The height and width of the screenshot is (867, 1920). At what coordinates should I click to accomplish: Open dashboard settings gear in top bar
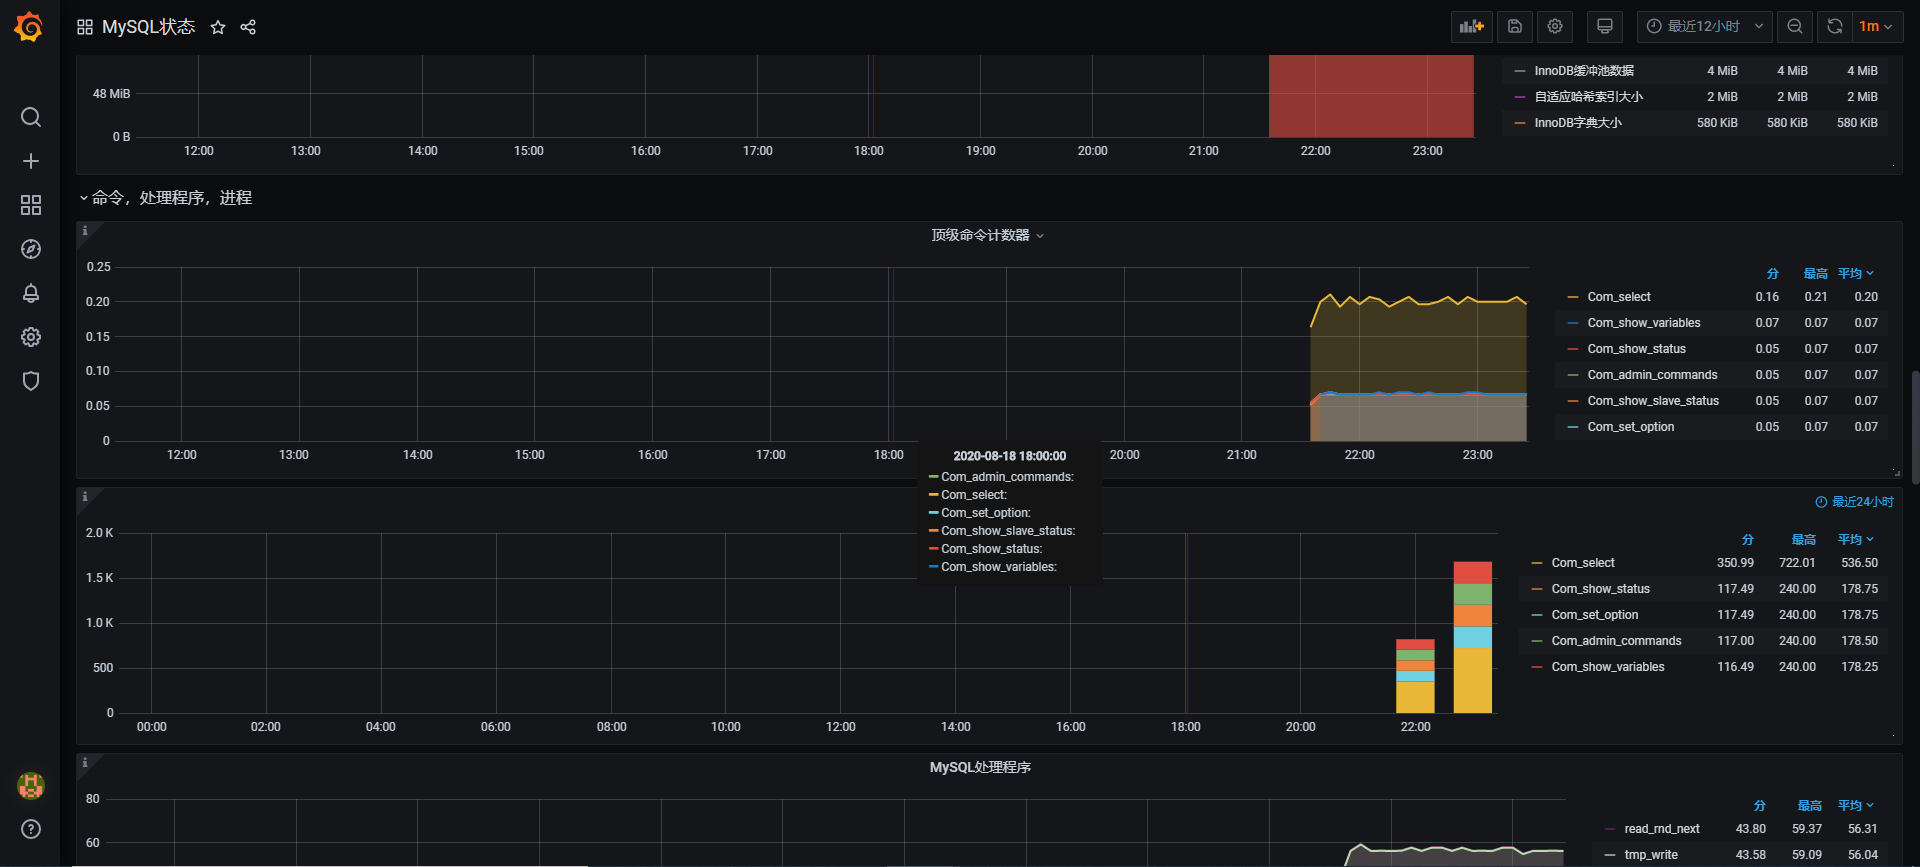[1555, 27]
